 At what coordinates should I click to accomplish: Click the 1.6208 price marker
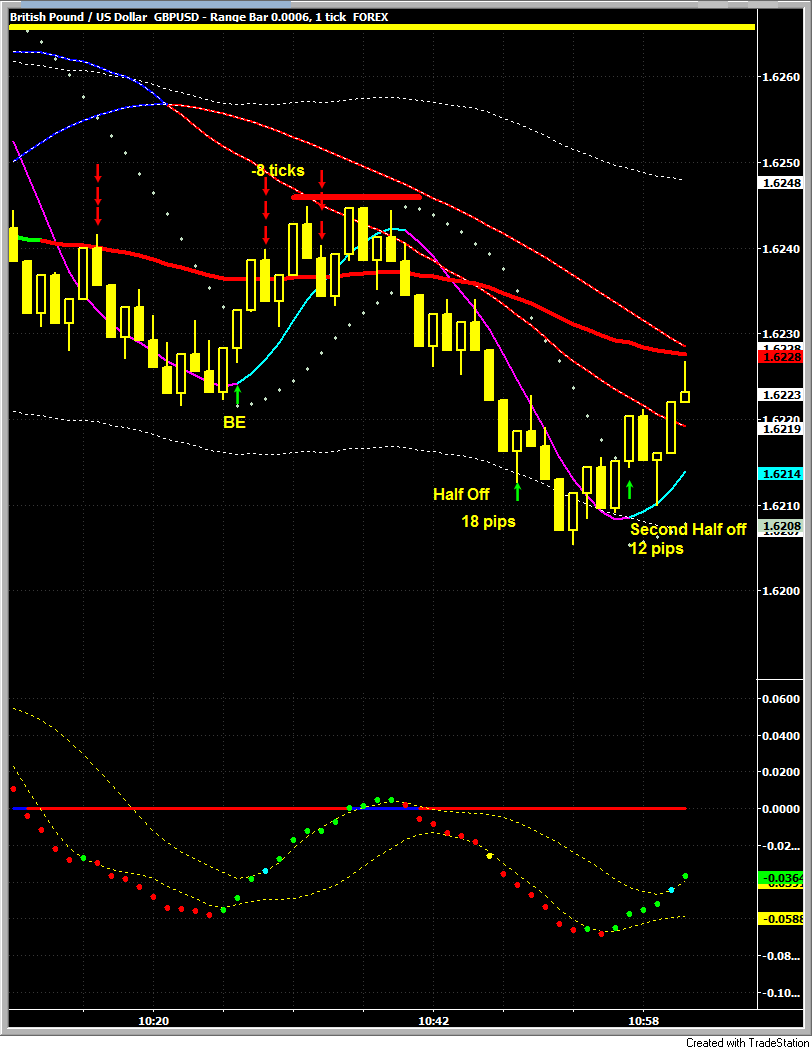click(x=781, y=527)
